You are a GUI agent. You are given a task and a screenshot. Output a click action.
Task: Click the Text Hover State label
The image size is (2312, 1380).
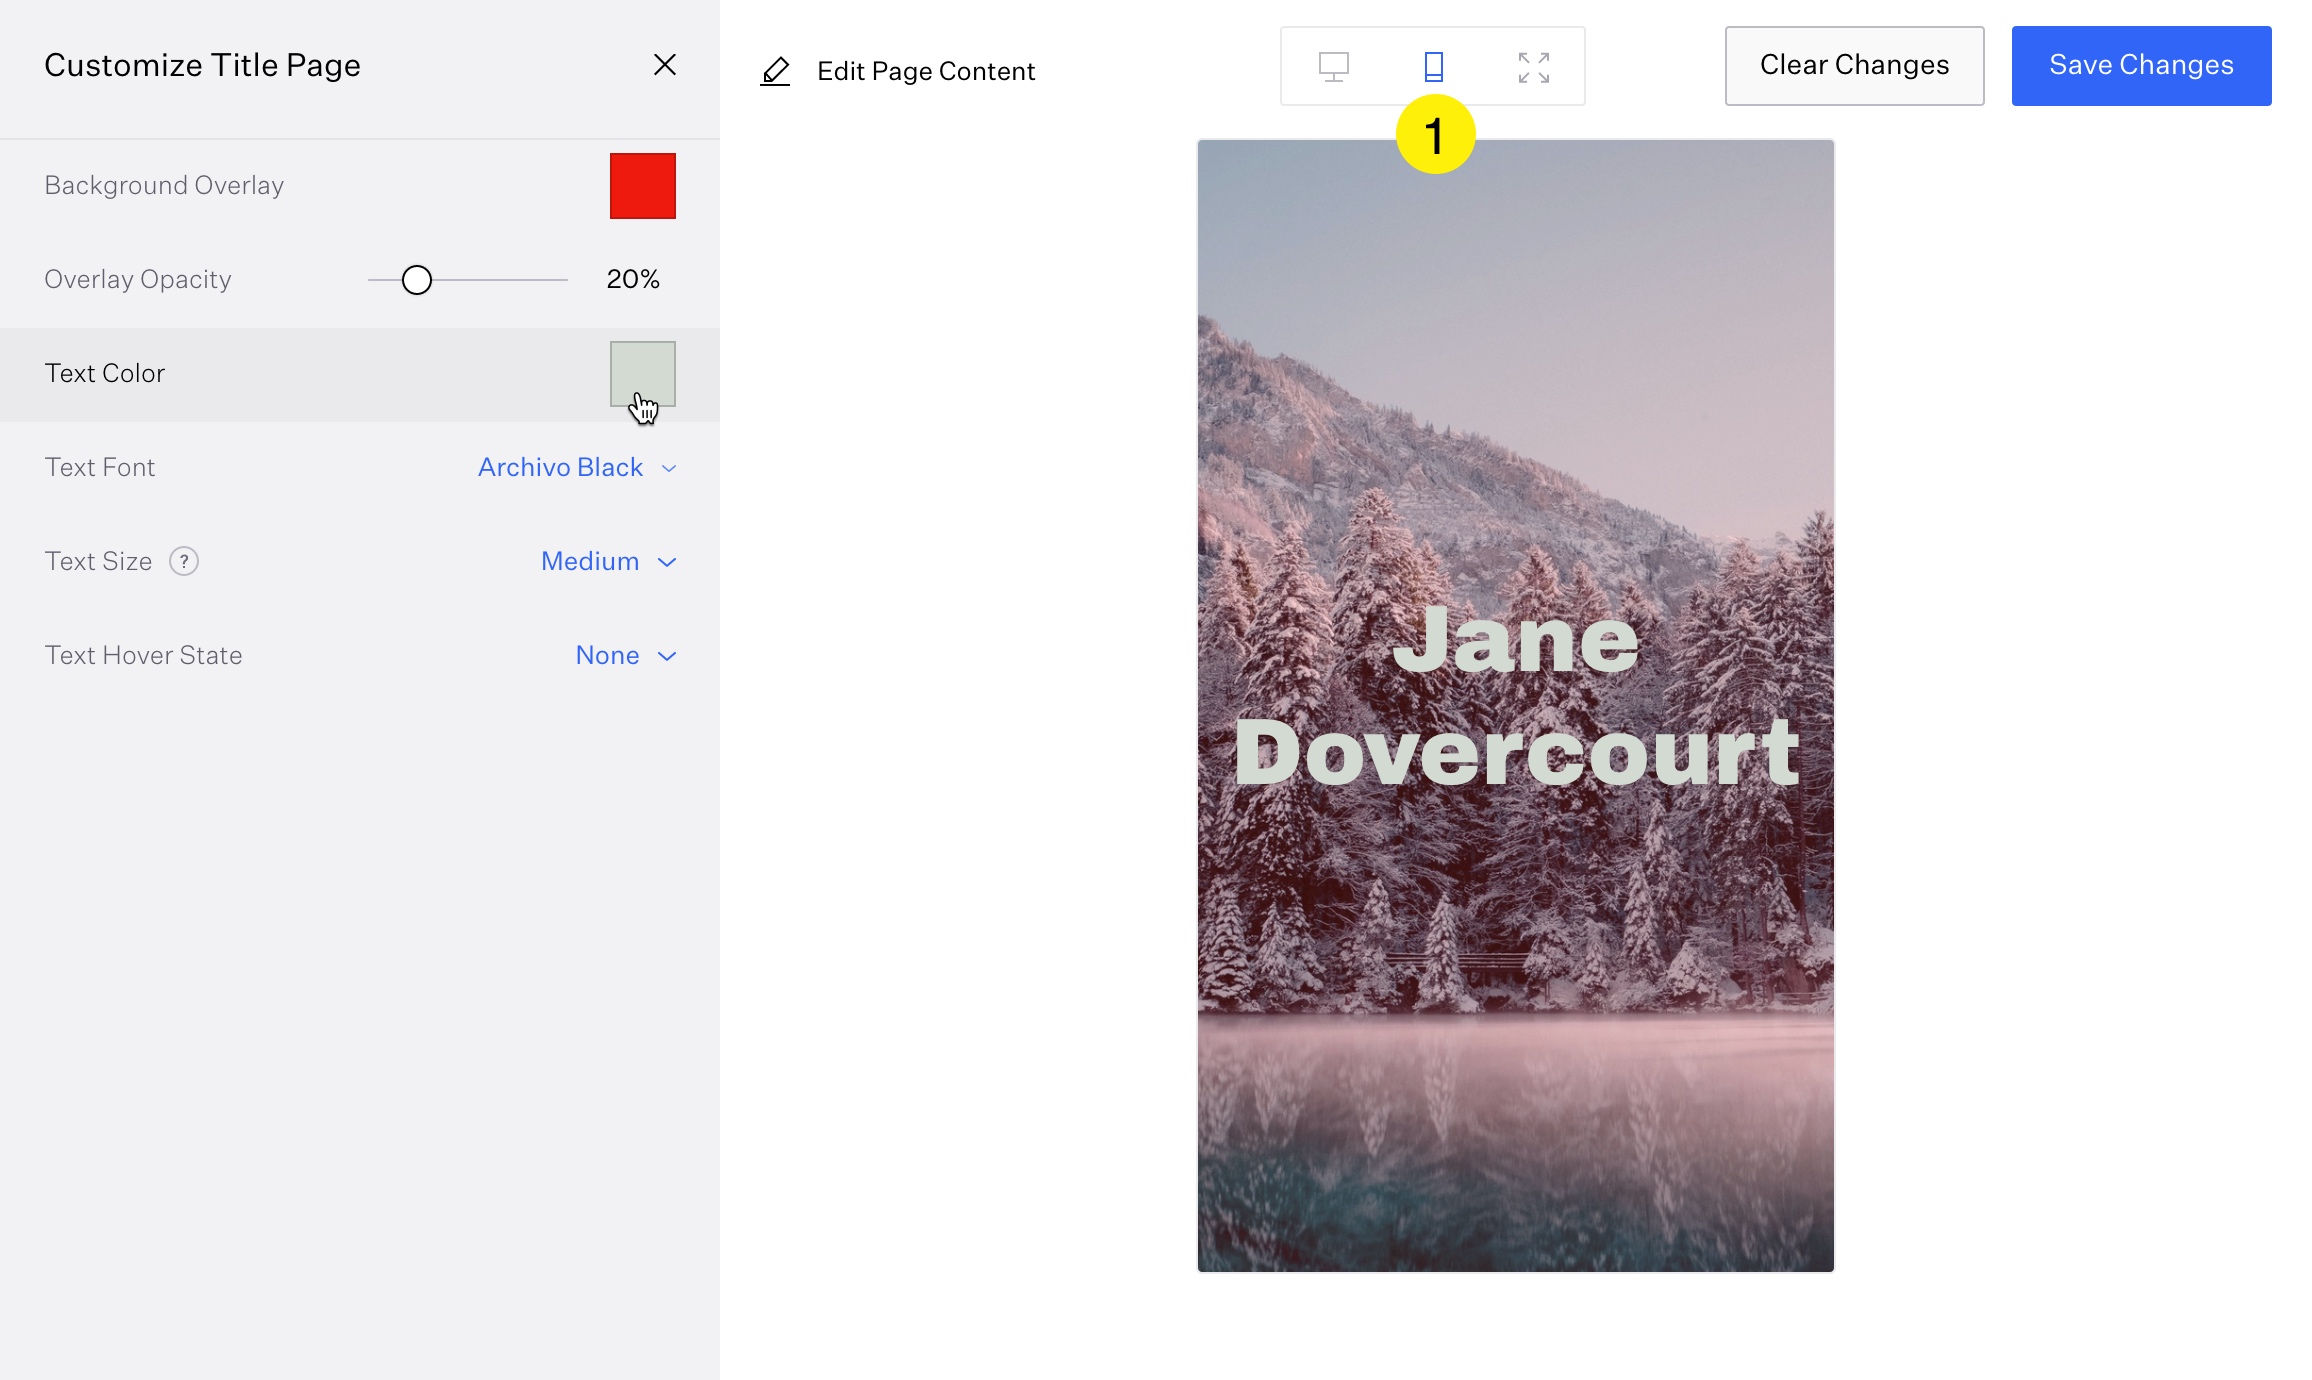(143, 655)
